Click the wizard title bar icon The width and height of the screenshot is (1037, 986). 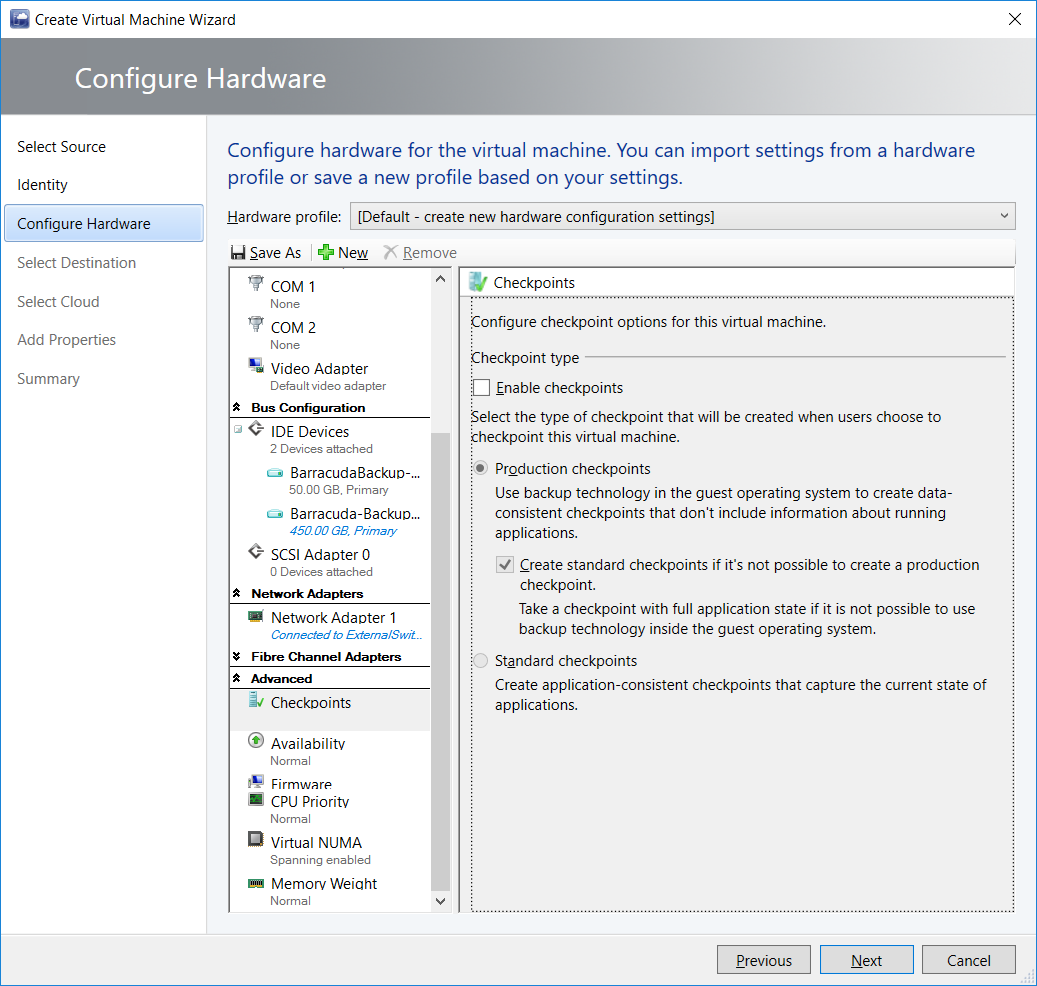point(20,19)
